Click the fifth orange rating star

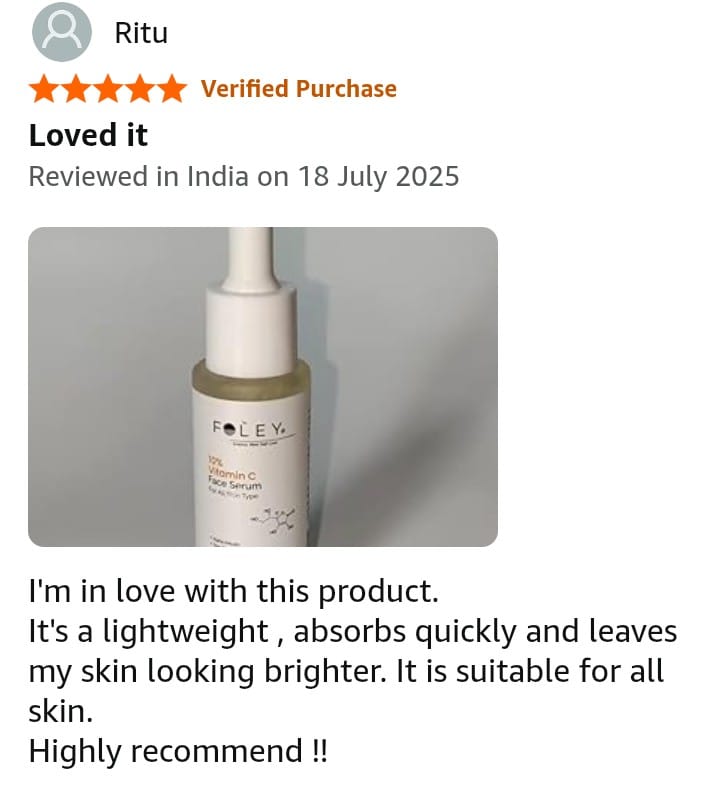point(172,89)
